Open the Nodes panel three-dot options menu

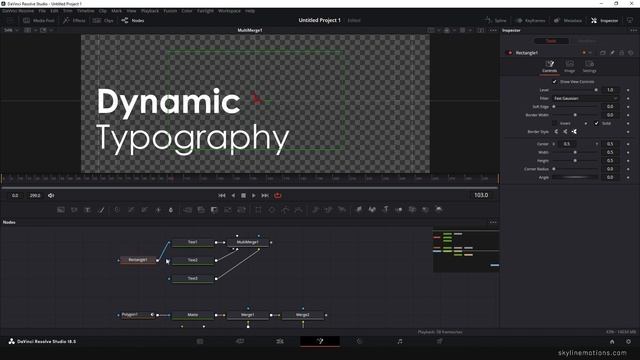click(x=493, y=222)
